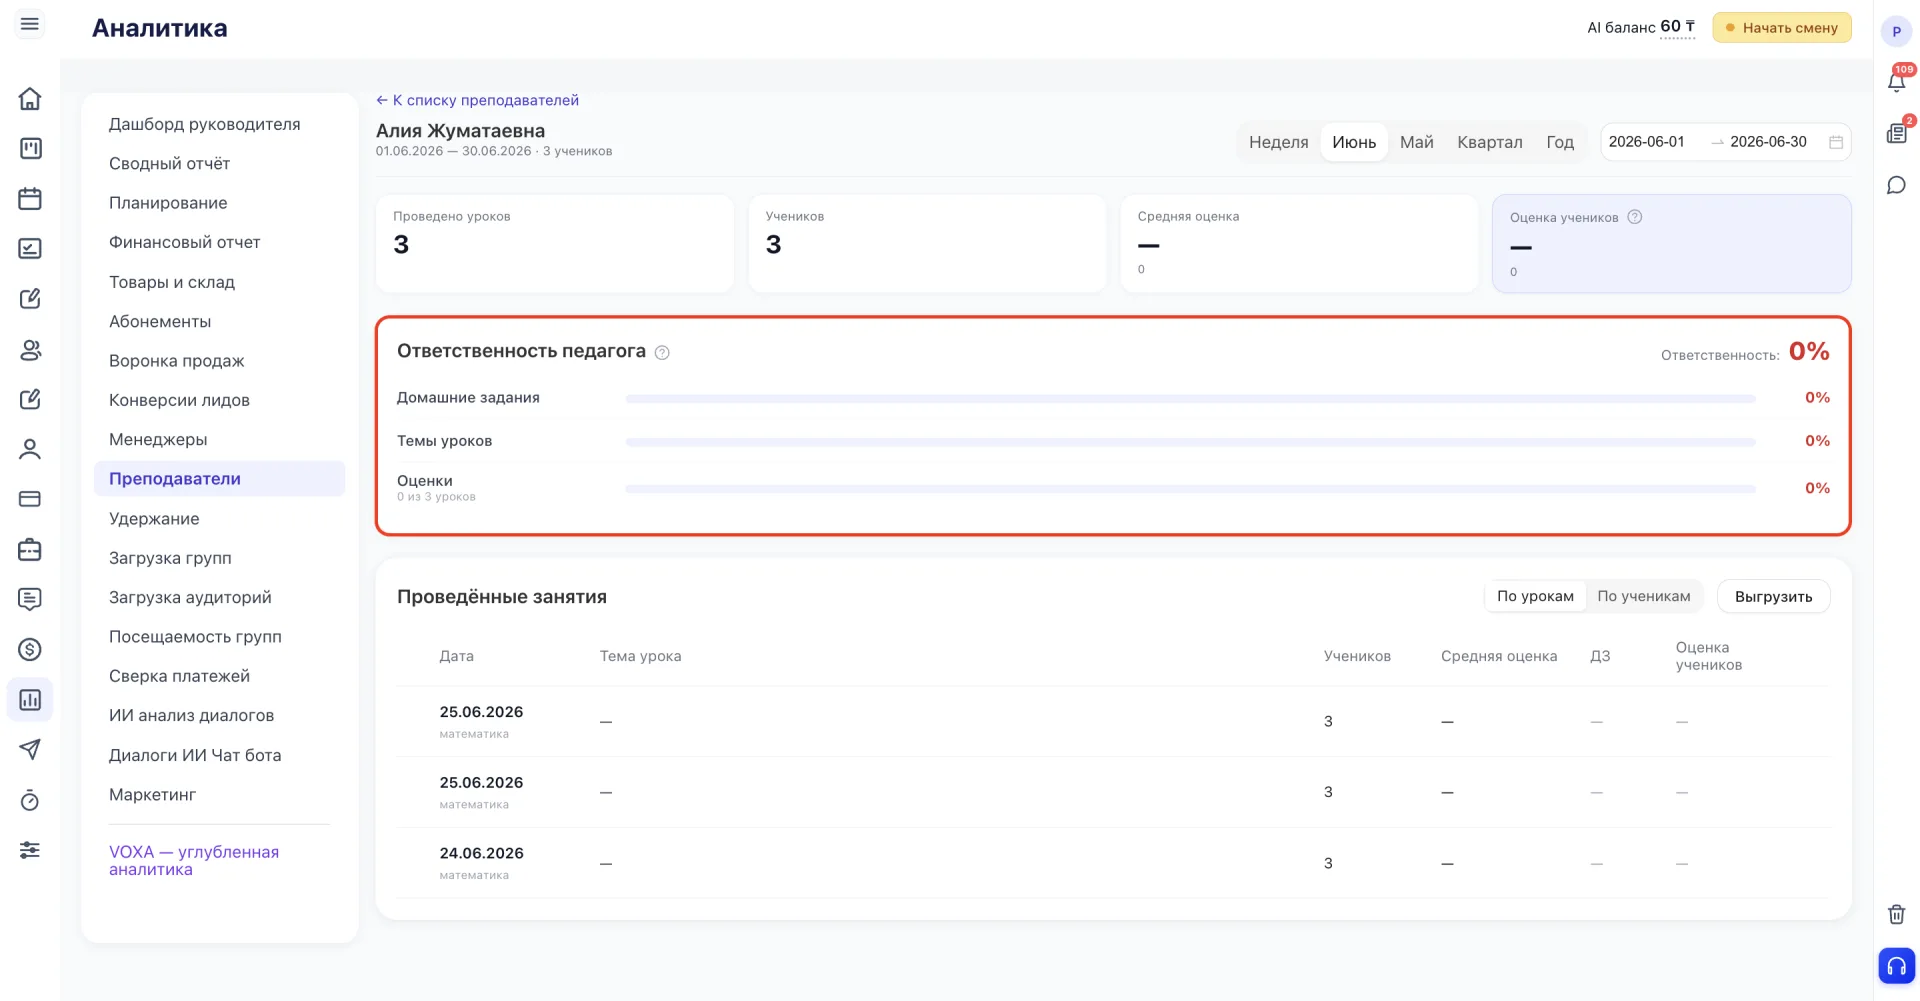Viewport: 1920px width, 1001px height.
Task: Open the Планирование section
Action: coord(168,203)
